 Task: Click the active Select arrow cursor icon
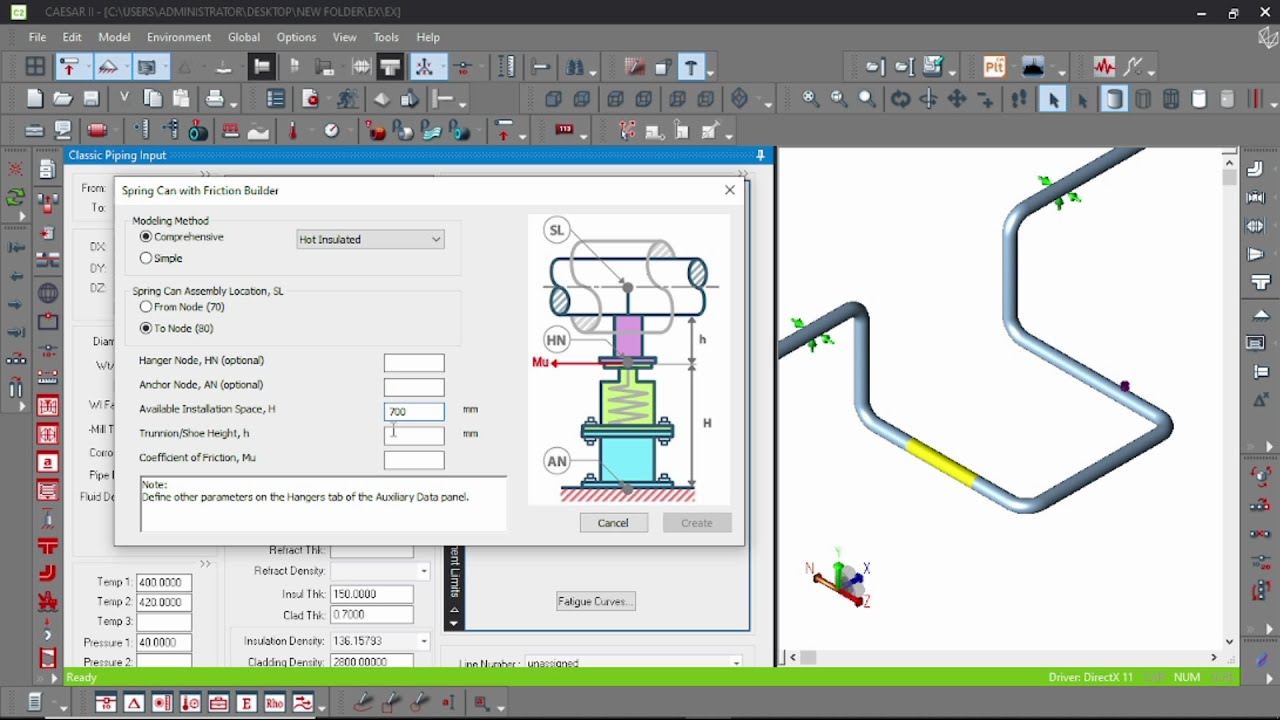pyautogui.click(x=1052, y=99)
